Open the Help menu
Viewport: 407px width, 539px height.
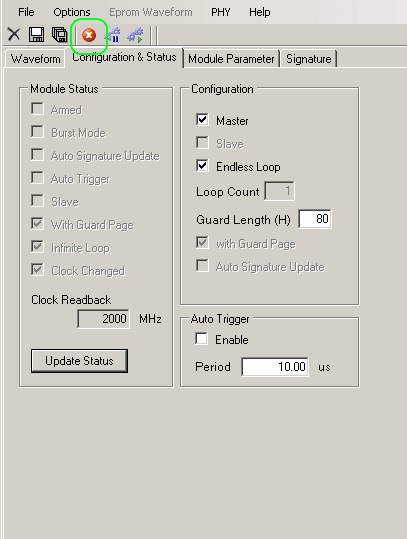pyautogui.click(x=260, y=12)
